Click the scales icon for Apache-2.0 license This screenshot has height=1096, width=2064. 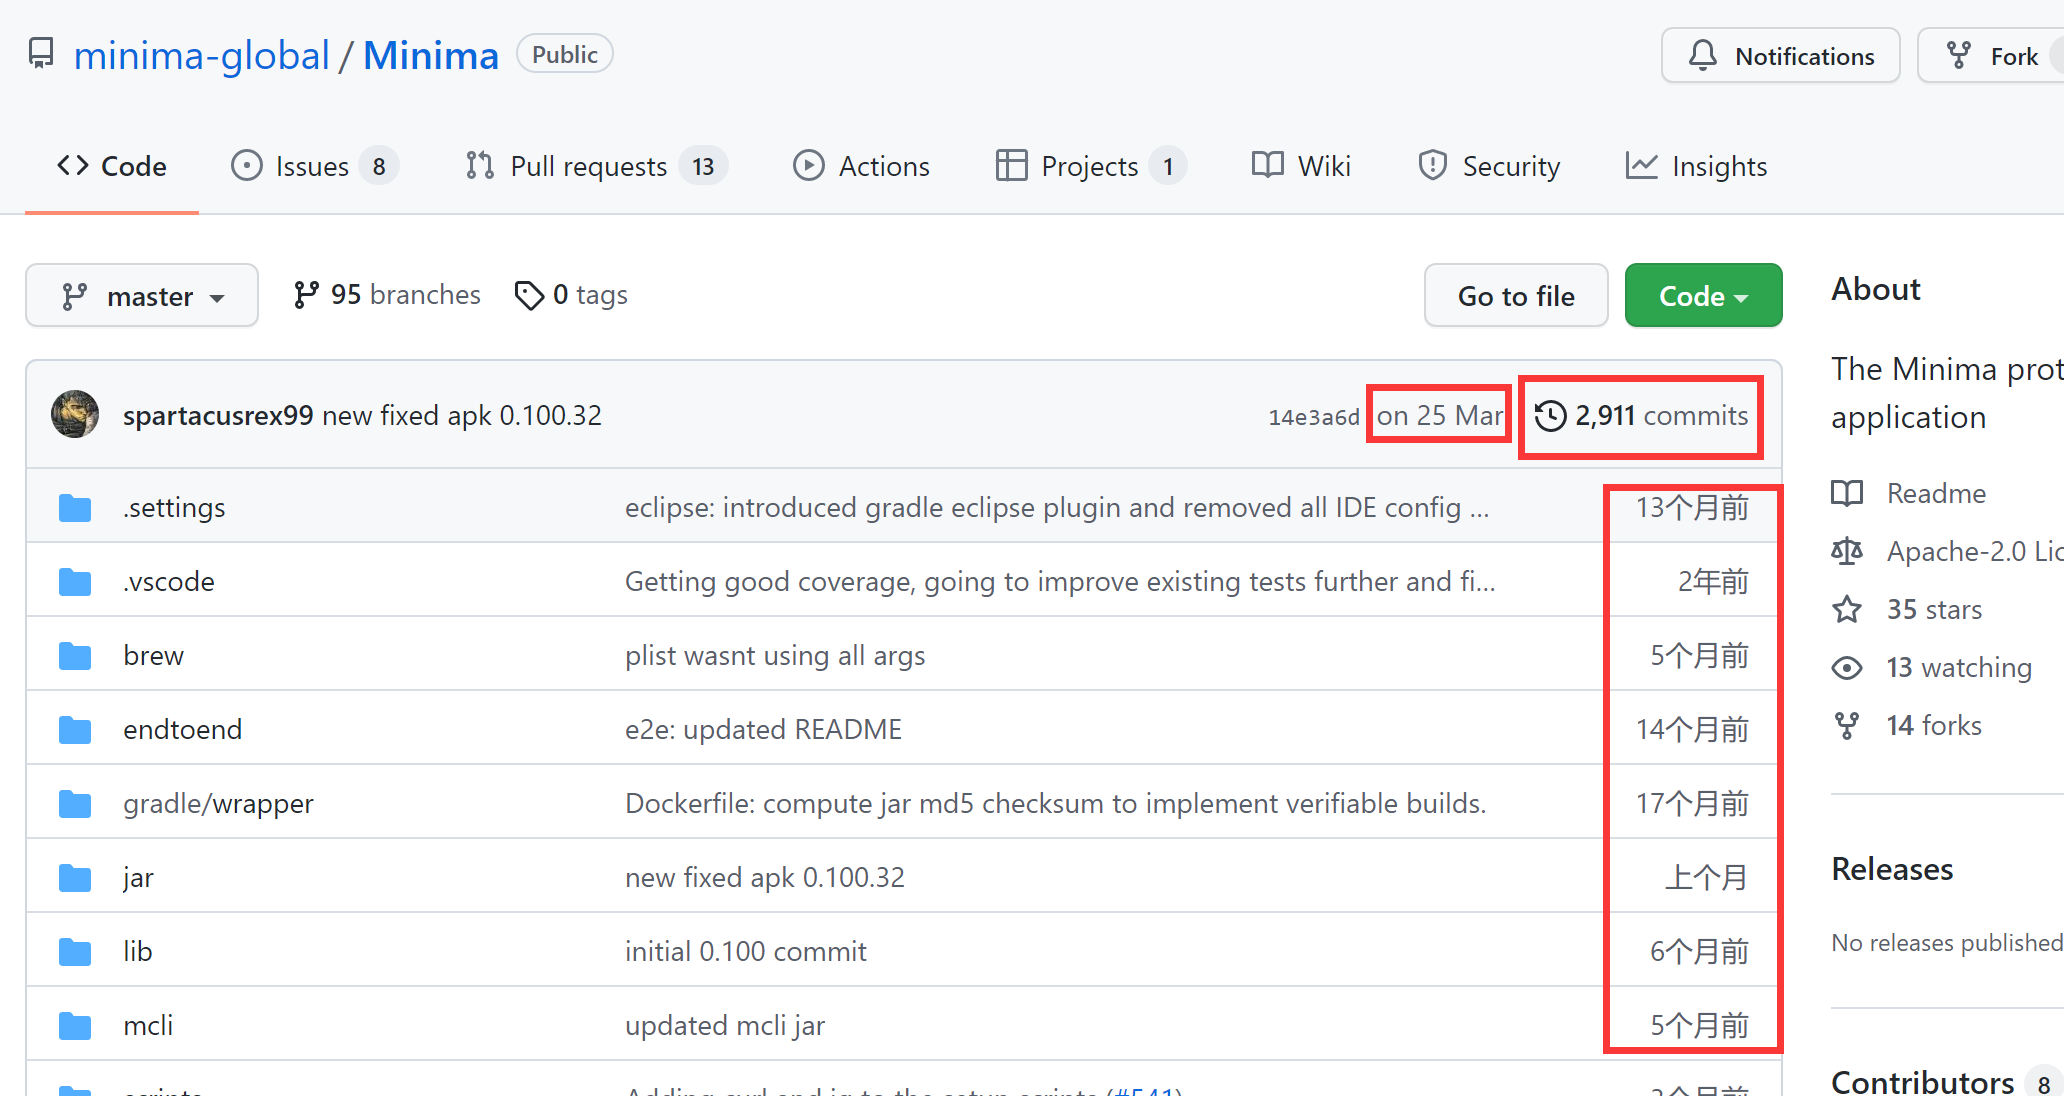[x=1847, y=551]
